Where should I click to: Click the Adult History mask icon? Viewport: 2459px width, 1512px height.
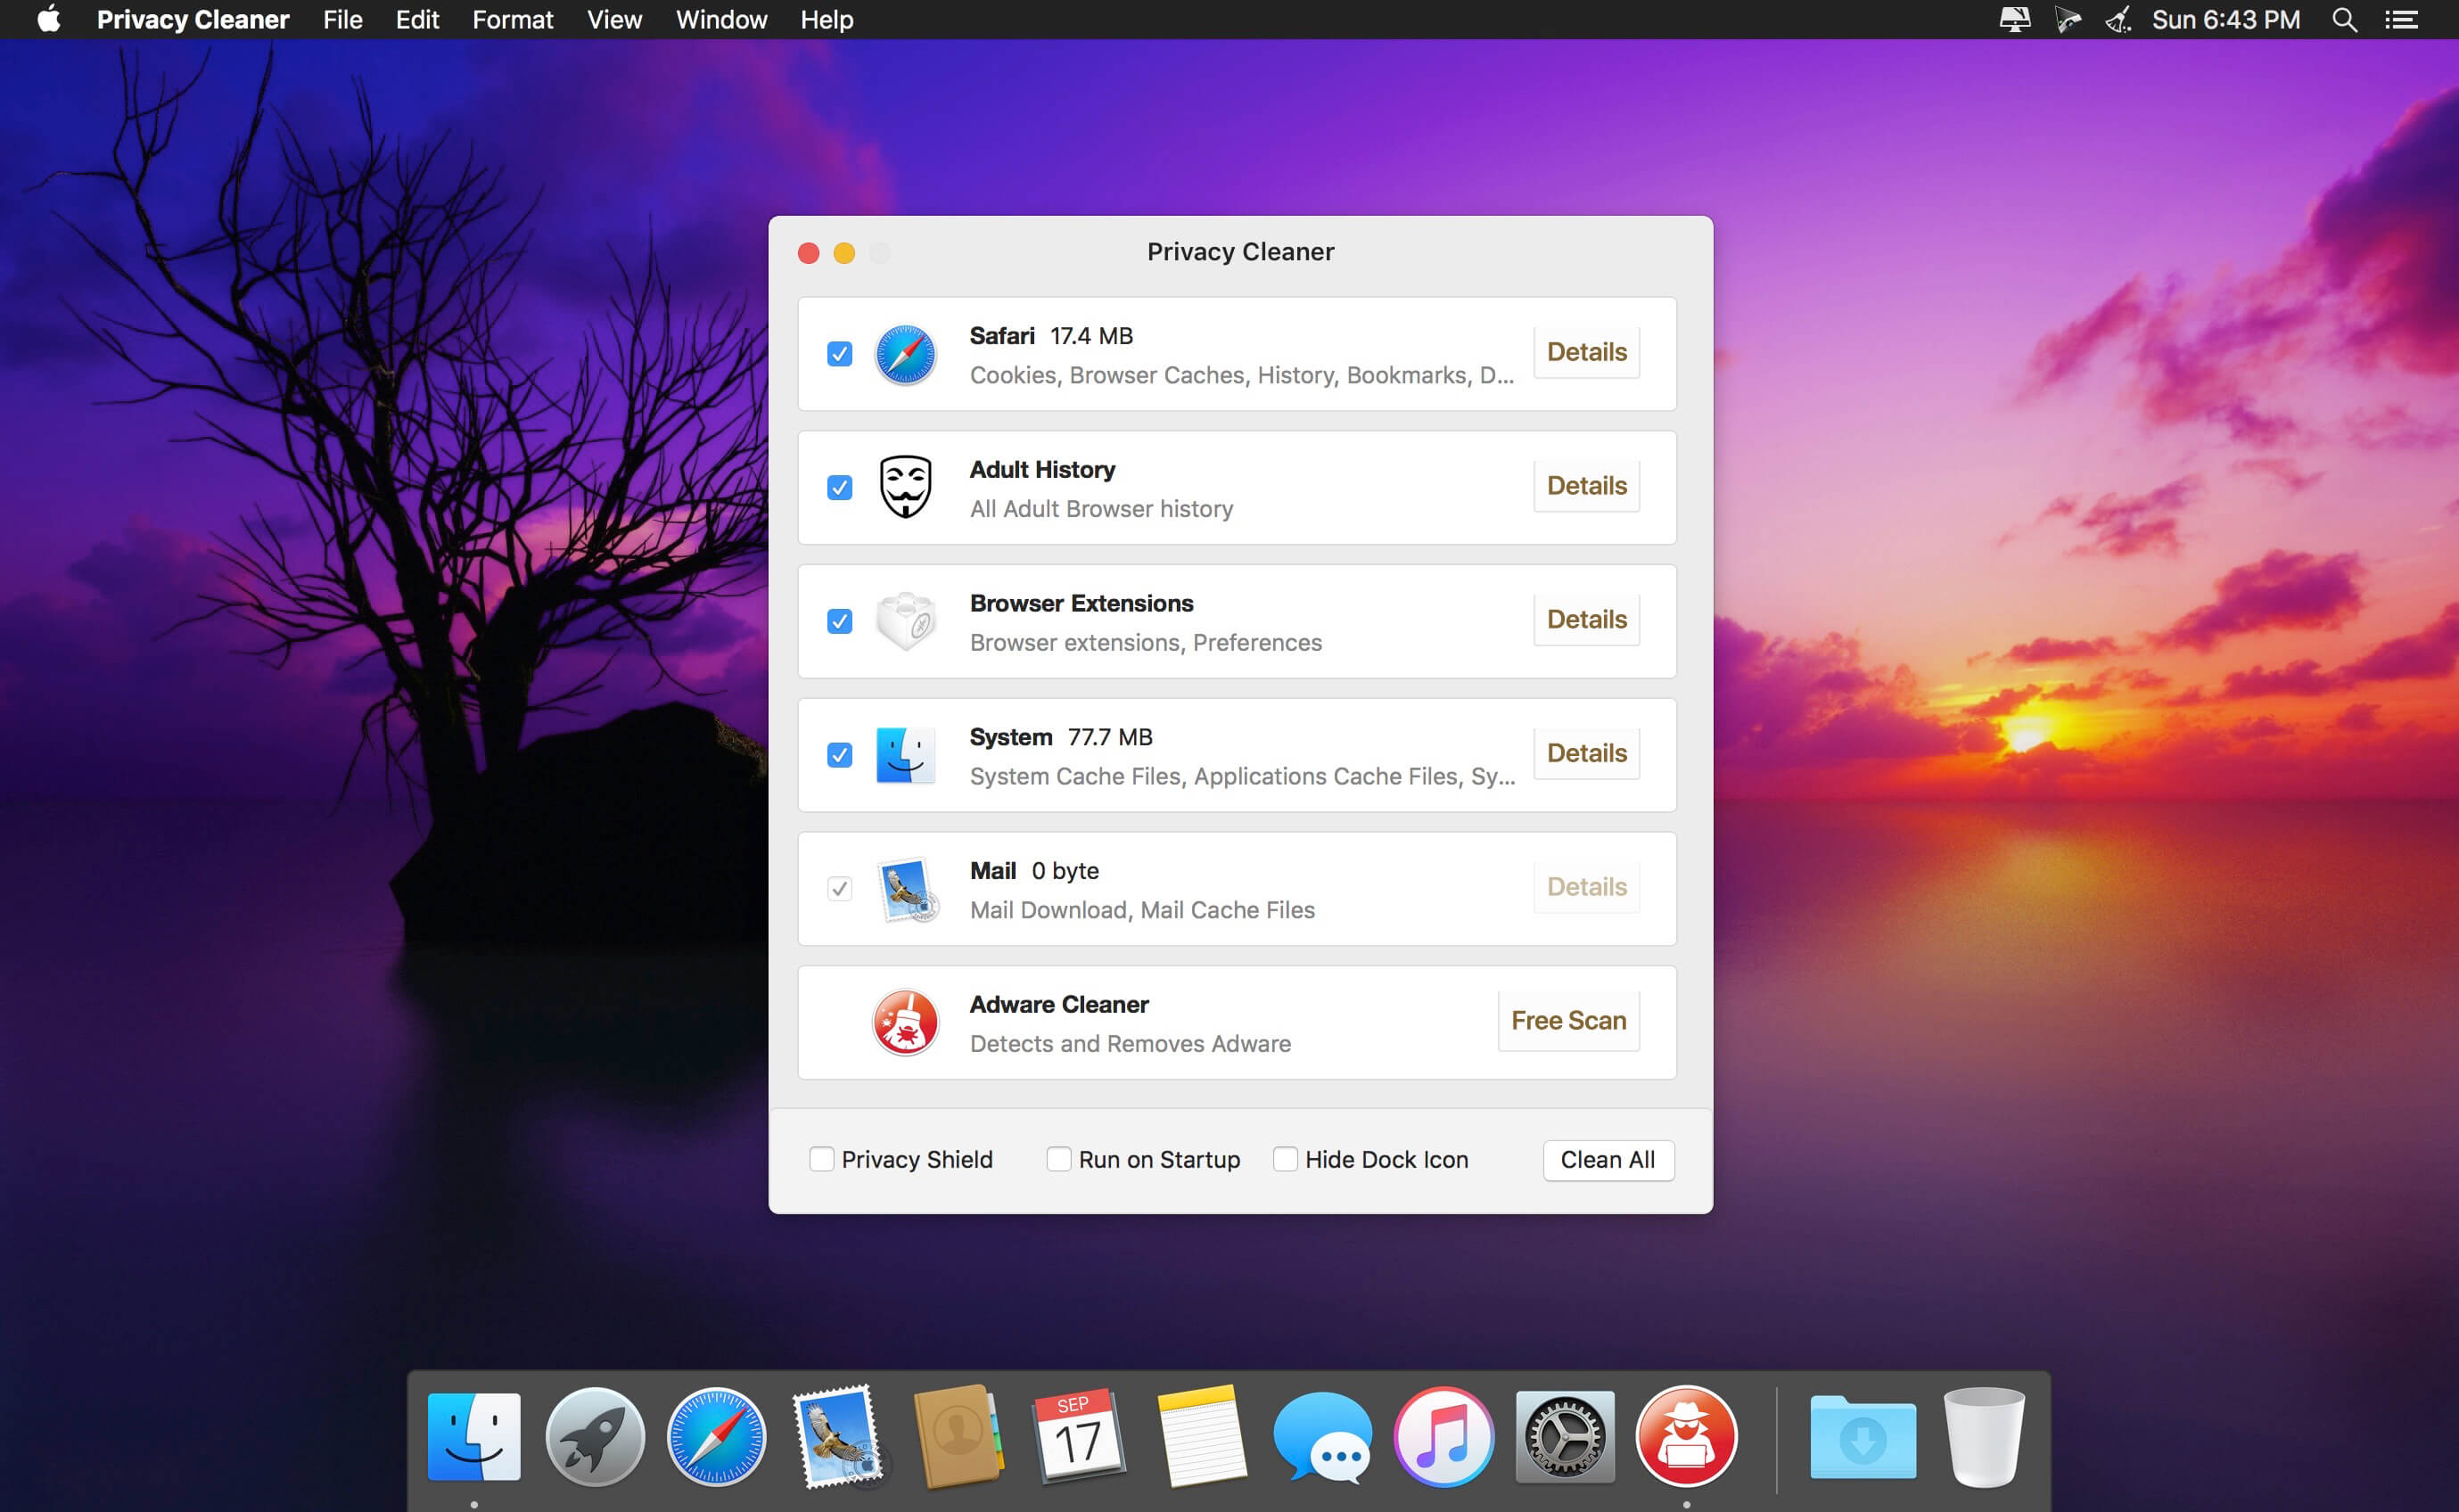tap(905, 487)
